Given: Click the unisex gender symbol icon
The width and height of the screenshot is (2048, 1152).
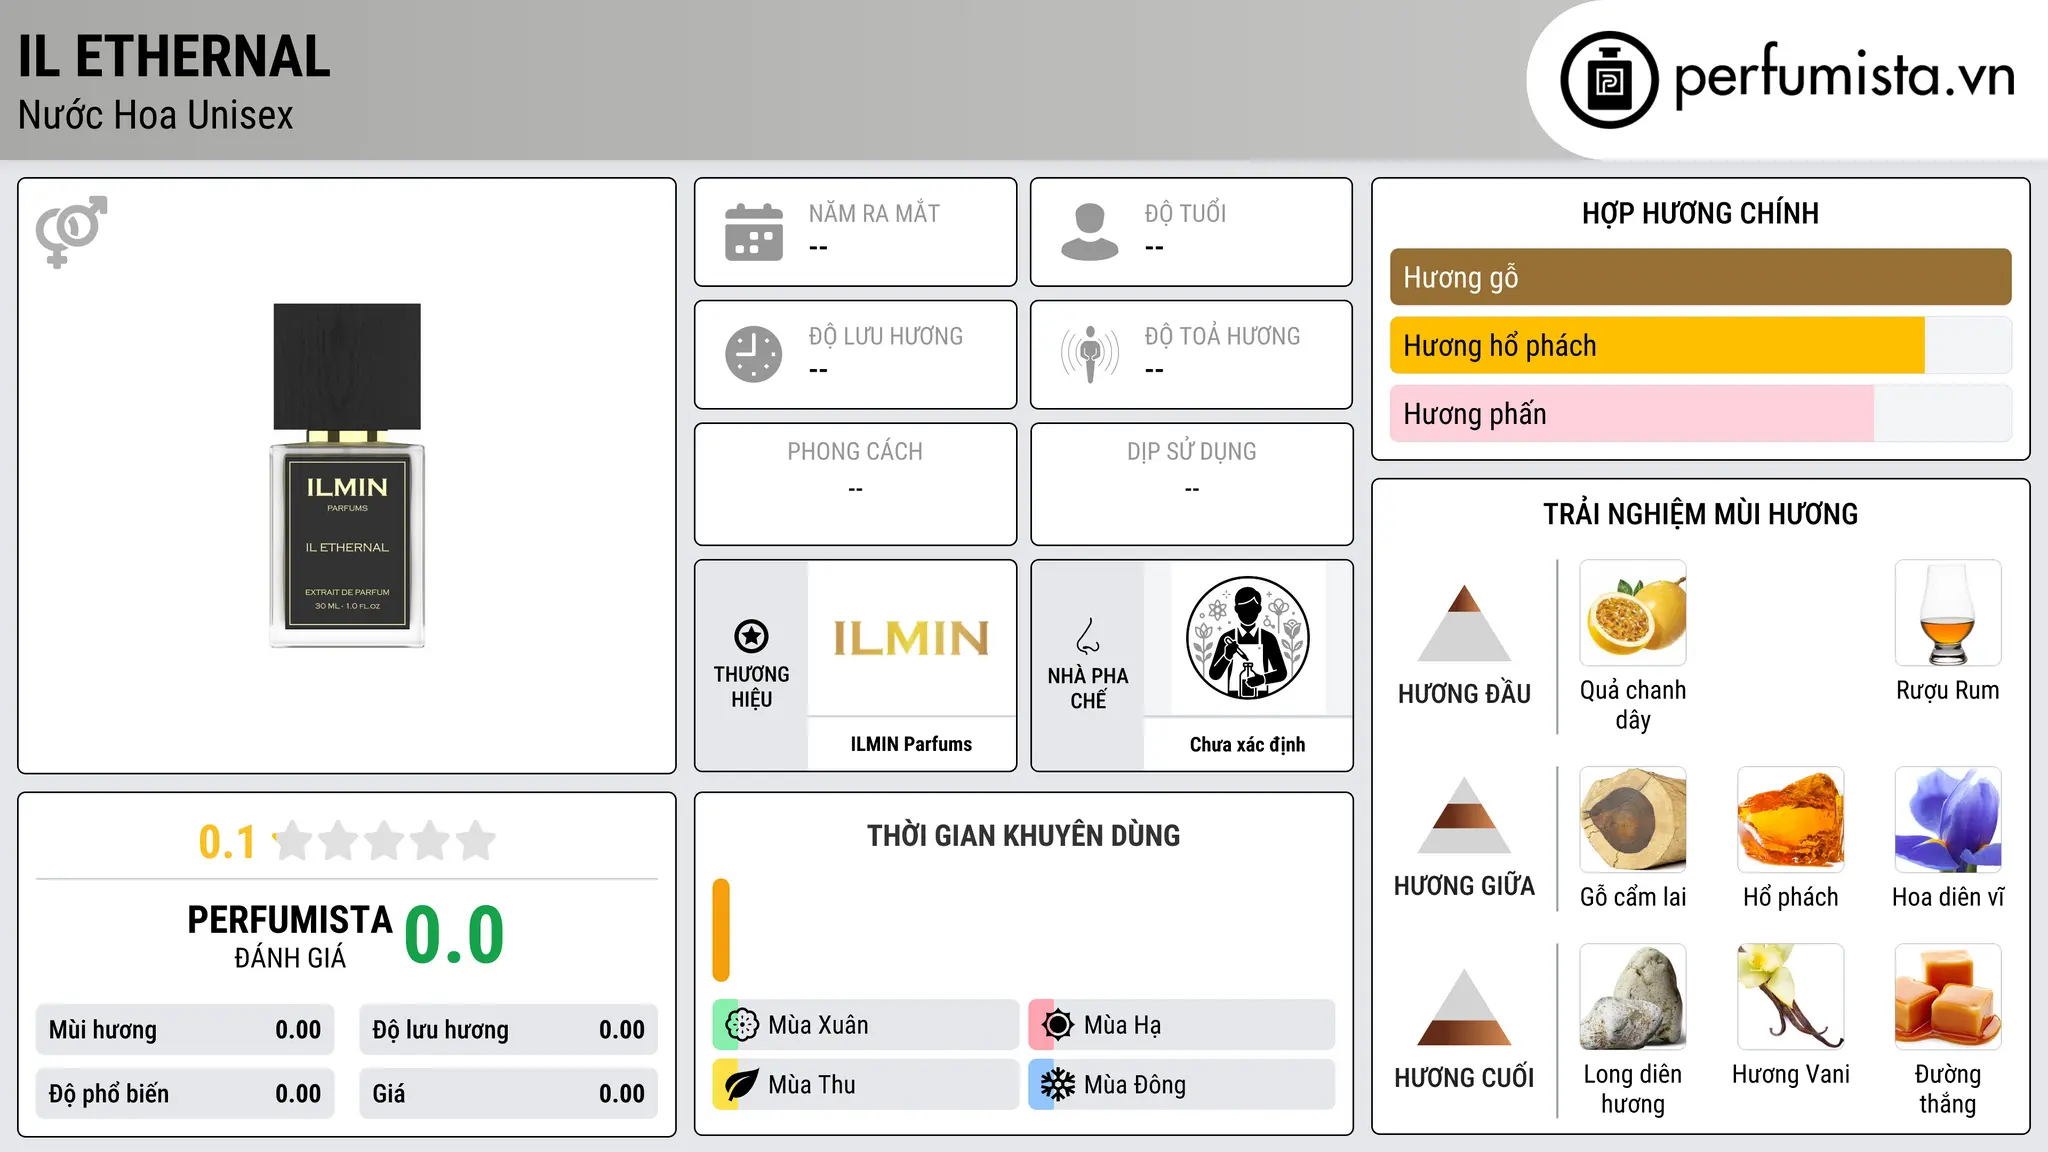Looking at the screenshot, I should tap(71, 232).
